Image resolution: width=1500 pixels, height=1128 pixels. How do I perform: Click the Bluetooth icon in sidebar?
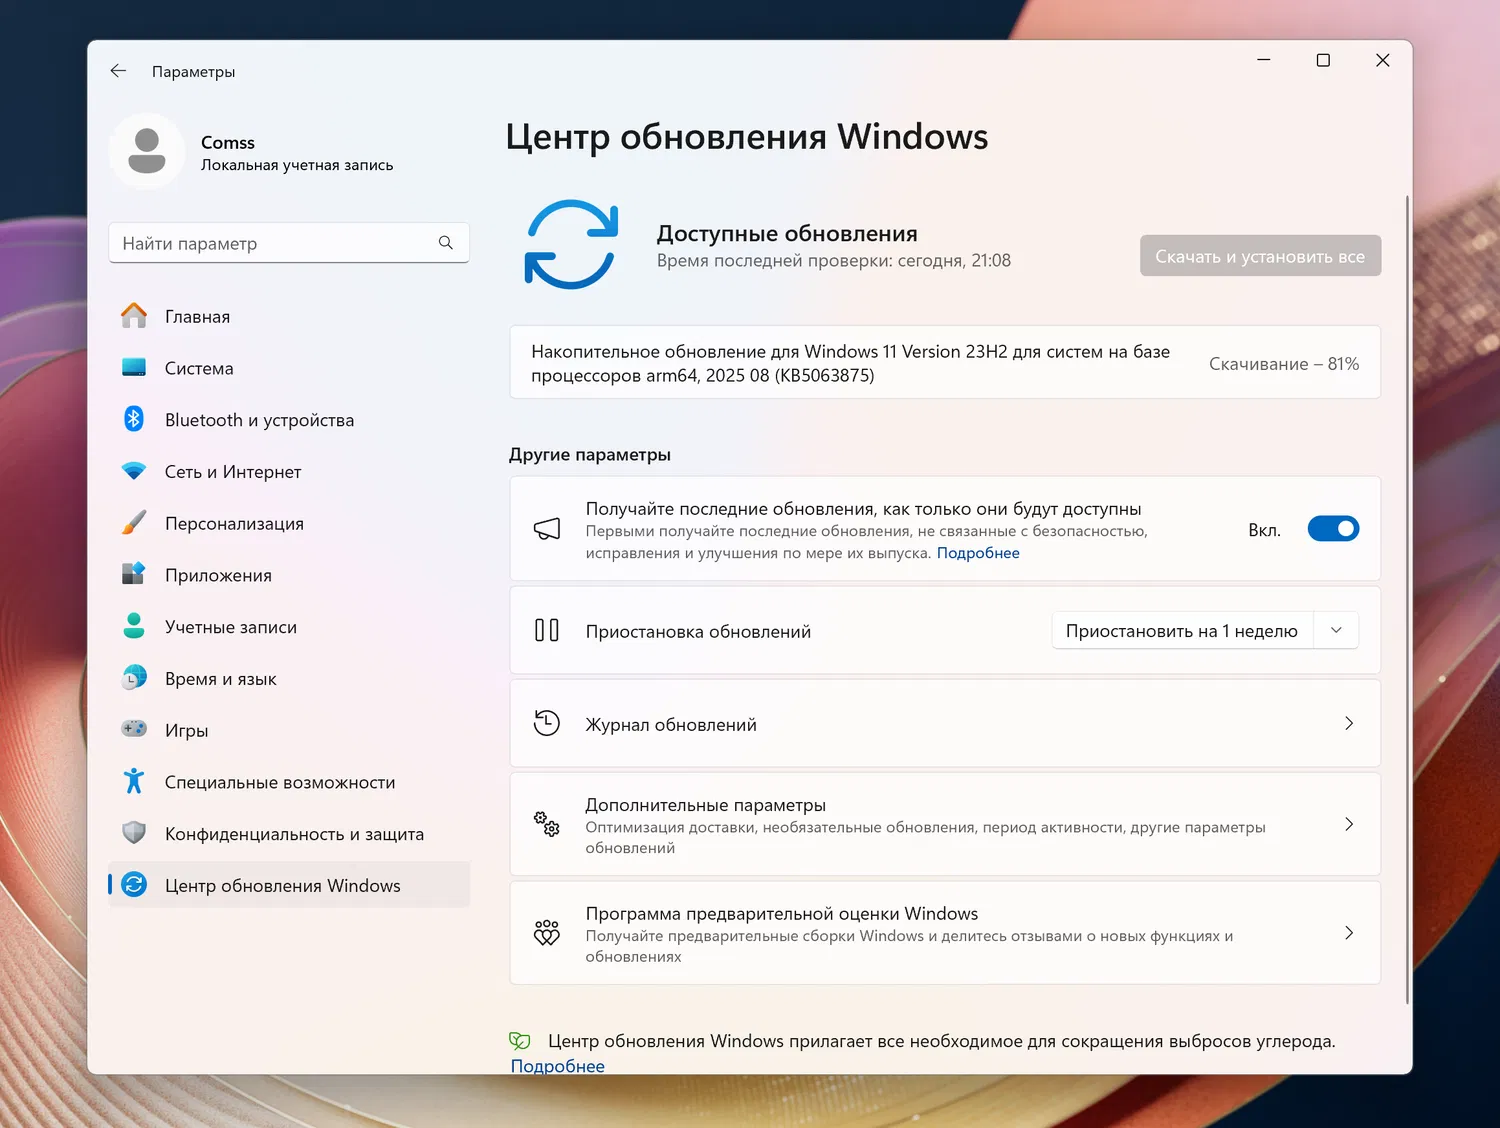point(134,419)
